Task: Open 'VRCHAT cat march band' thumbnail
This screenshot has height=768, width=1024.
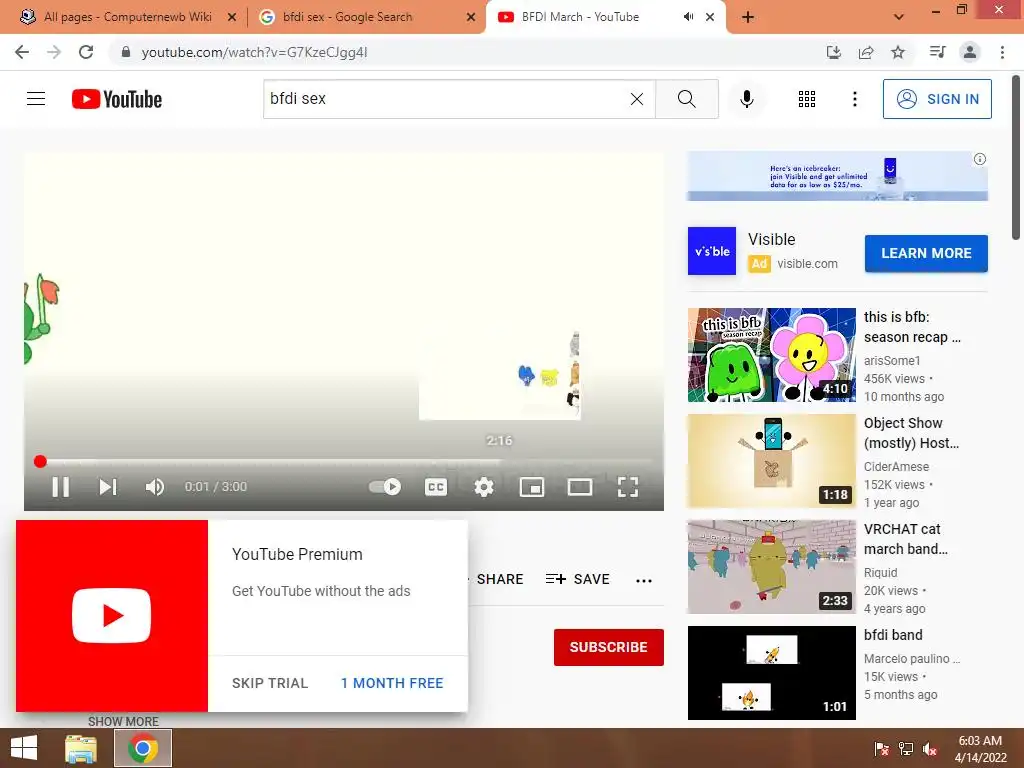Action: [x=771, y=567]
